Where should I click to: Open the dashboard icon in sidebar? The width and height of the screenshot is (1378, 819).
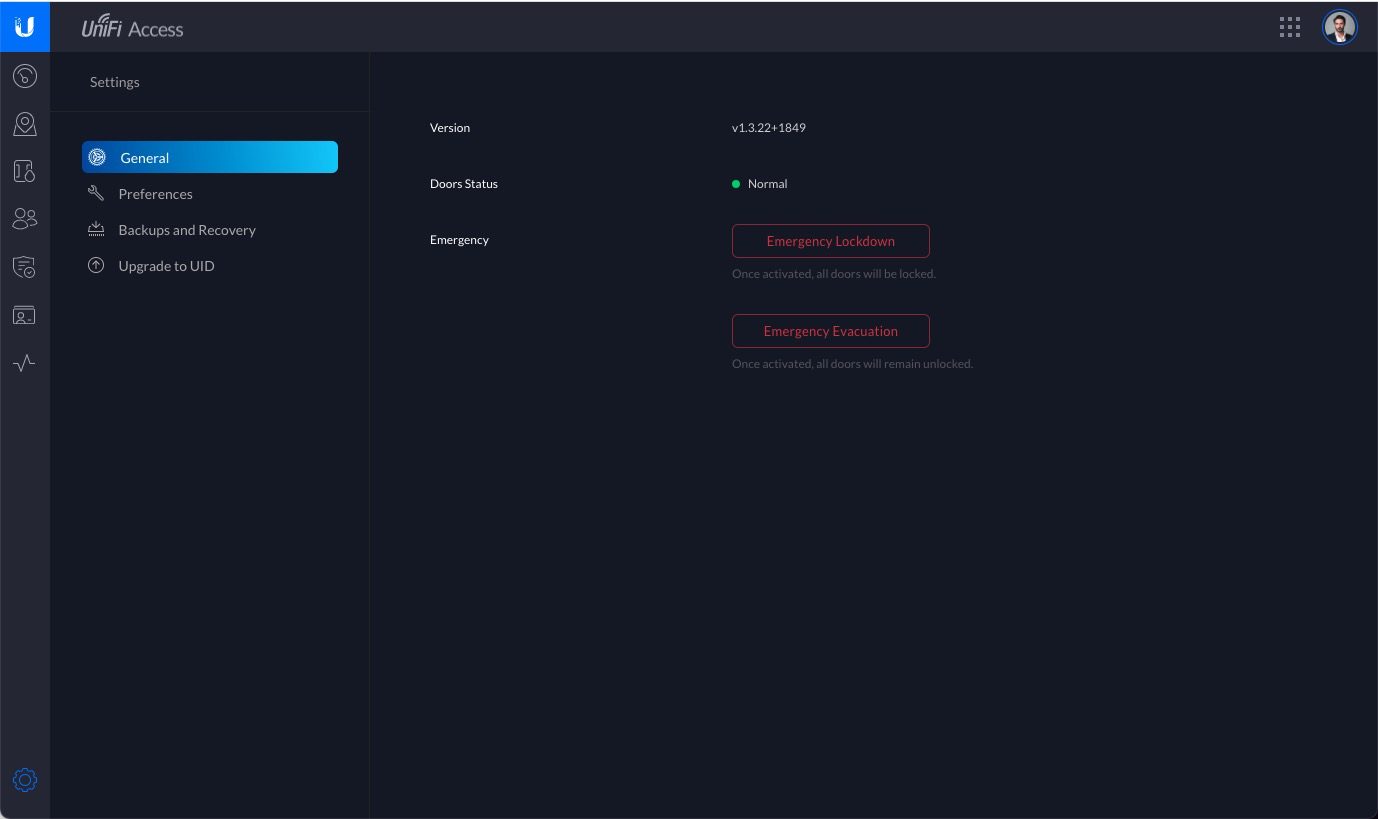25,76
